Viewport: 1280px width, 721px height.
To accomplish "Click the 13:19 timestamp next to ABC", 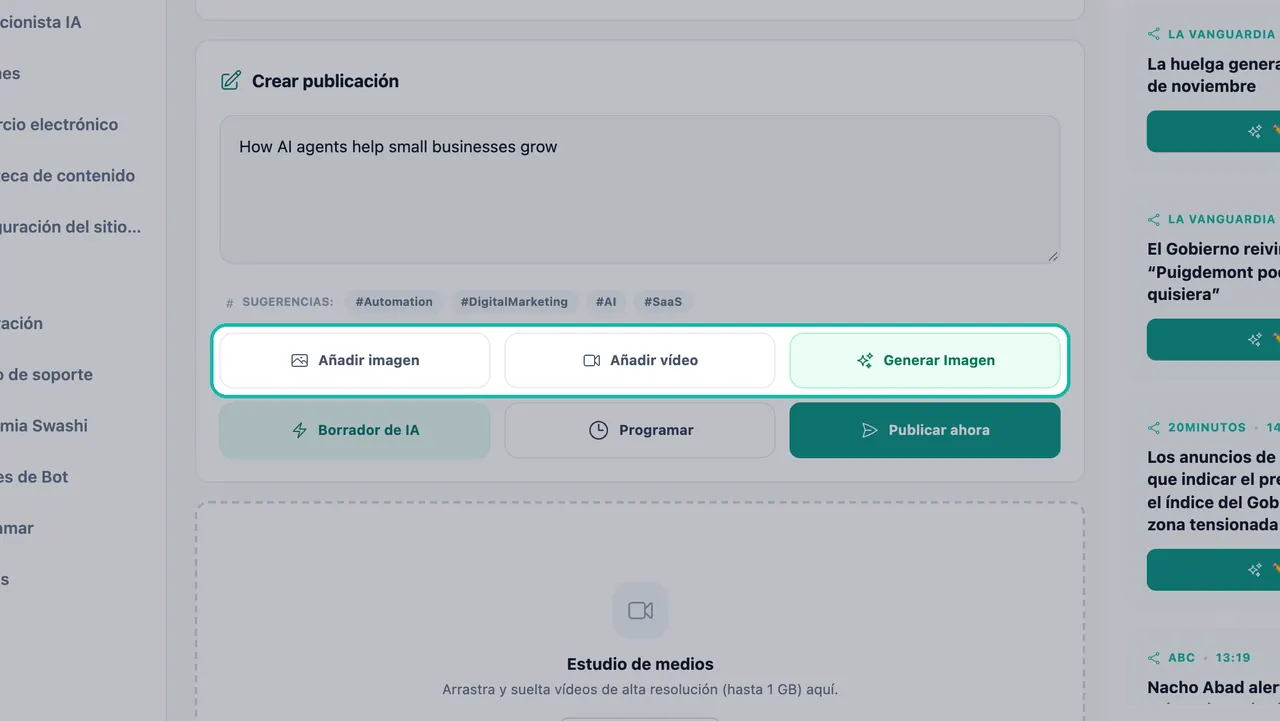I will [1234, 658].
